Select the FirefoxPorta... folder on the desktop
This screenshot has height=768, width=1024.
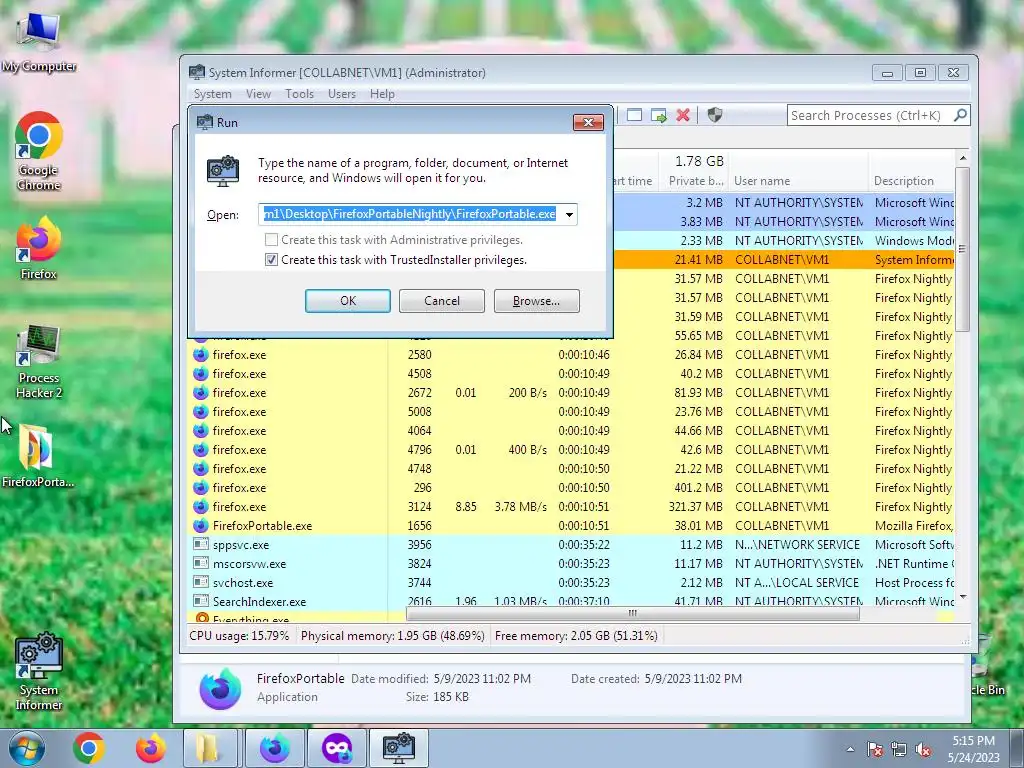37,456
